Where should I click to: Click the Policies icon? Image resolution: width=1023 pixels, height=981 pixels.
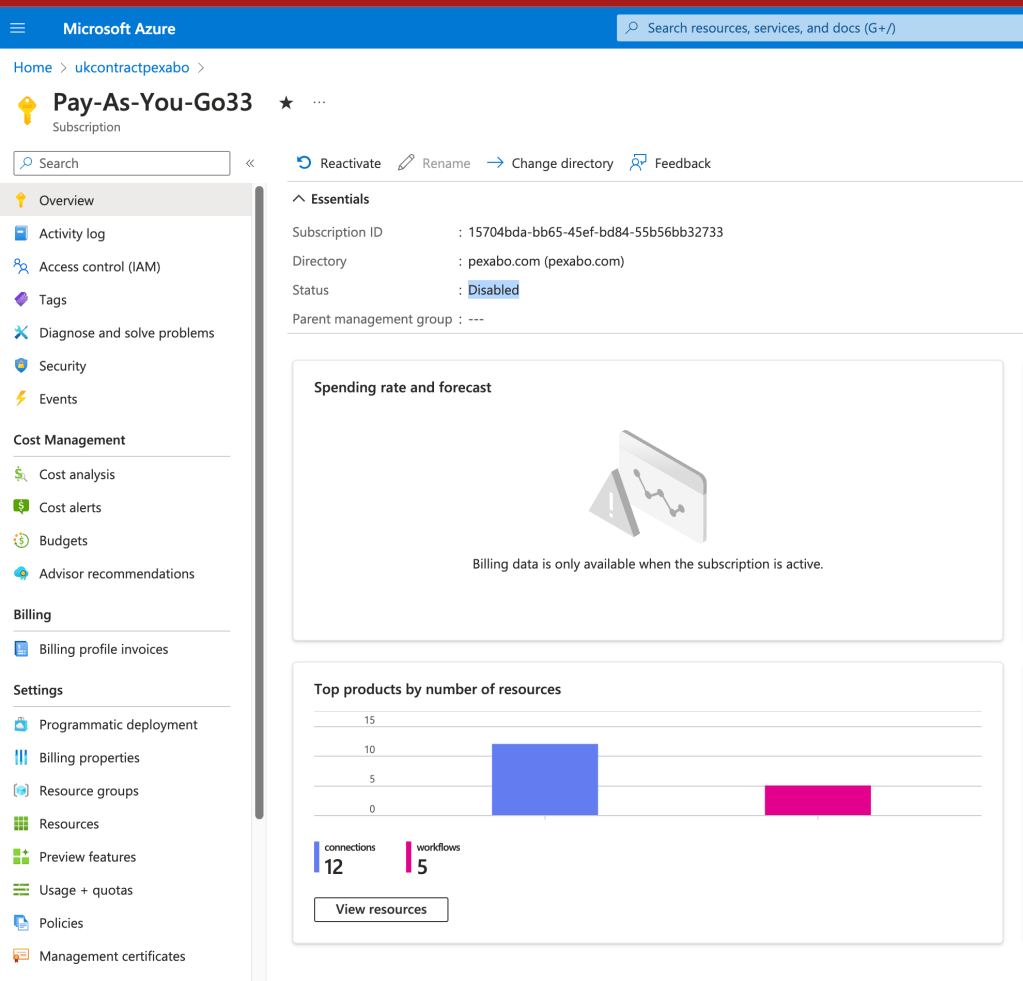pyautogui.click(x=21, y=923)
